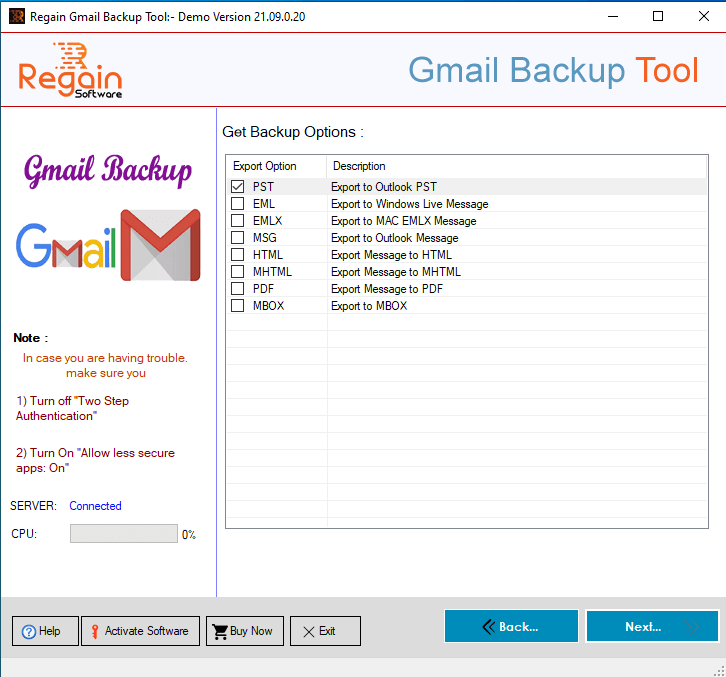Click the question mark Help icon

click(x=29, y=632)
